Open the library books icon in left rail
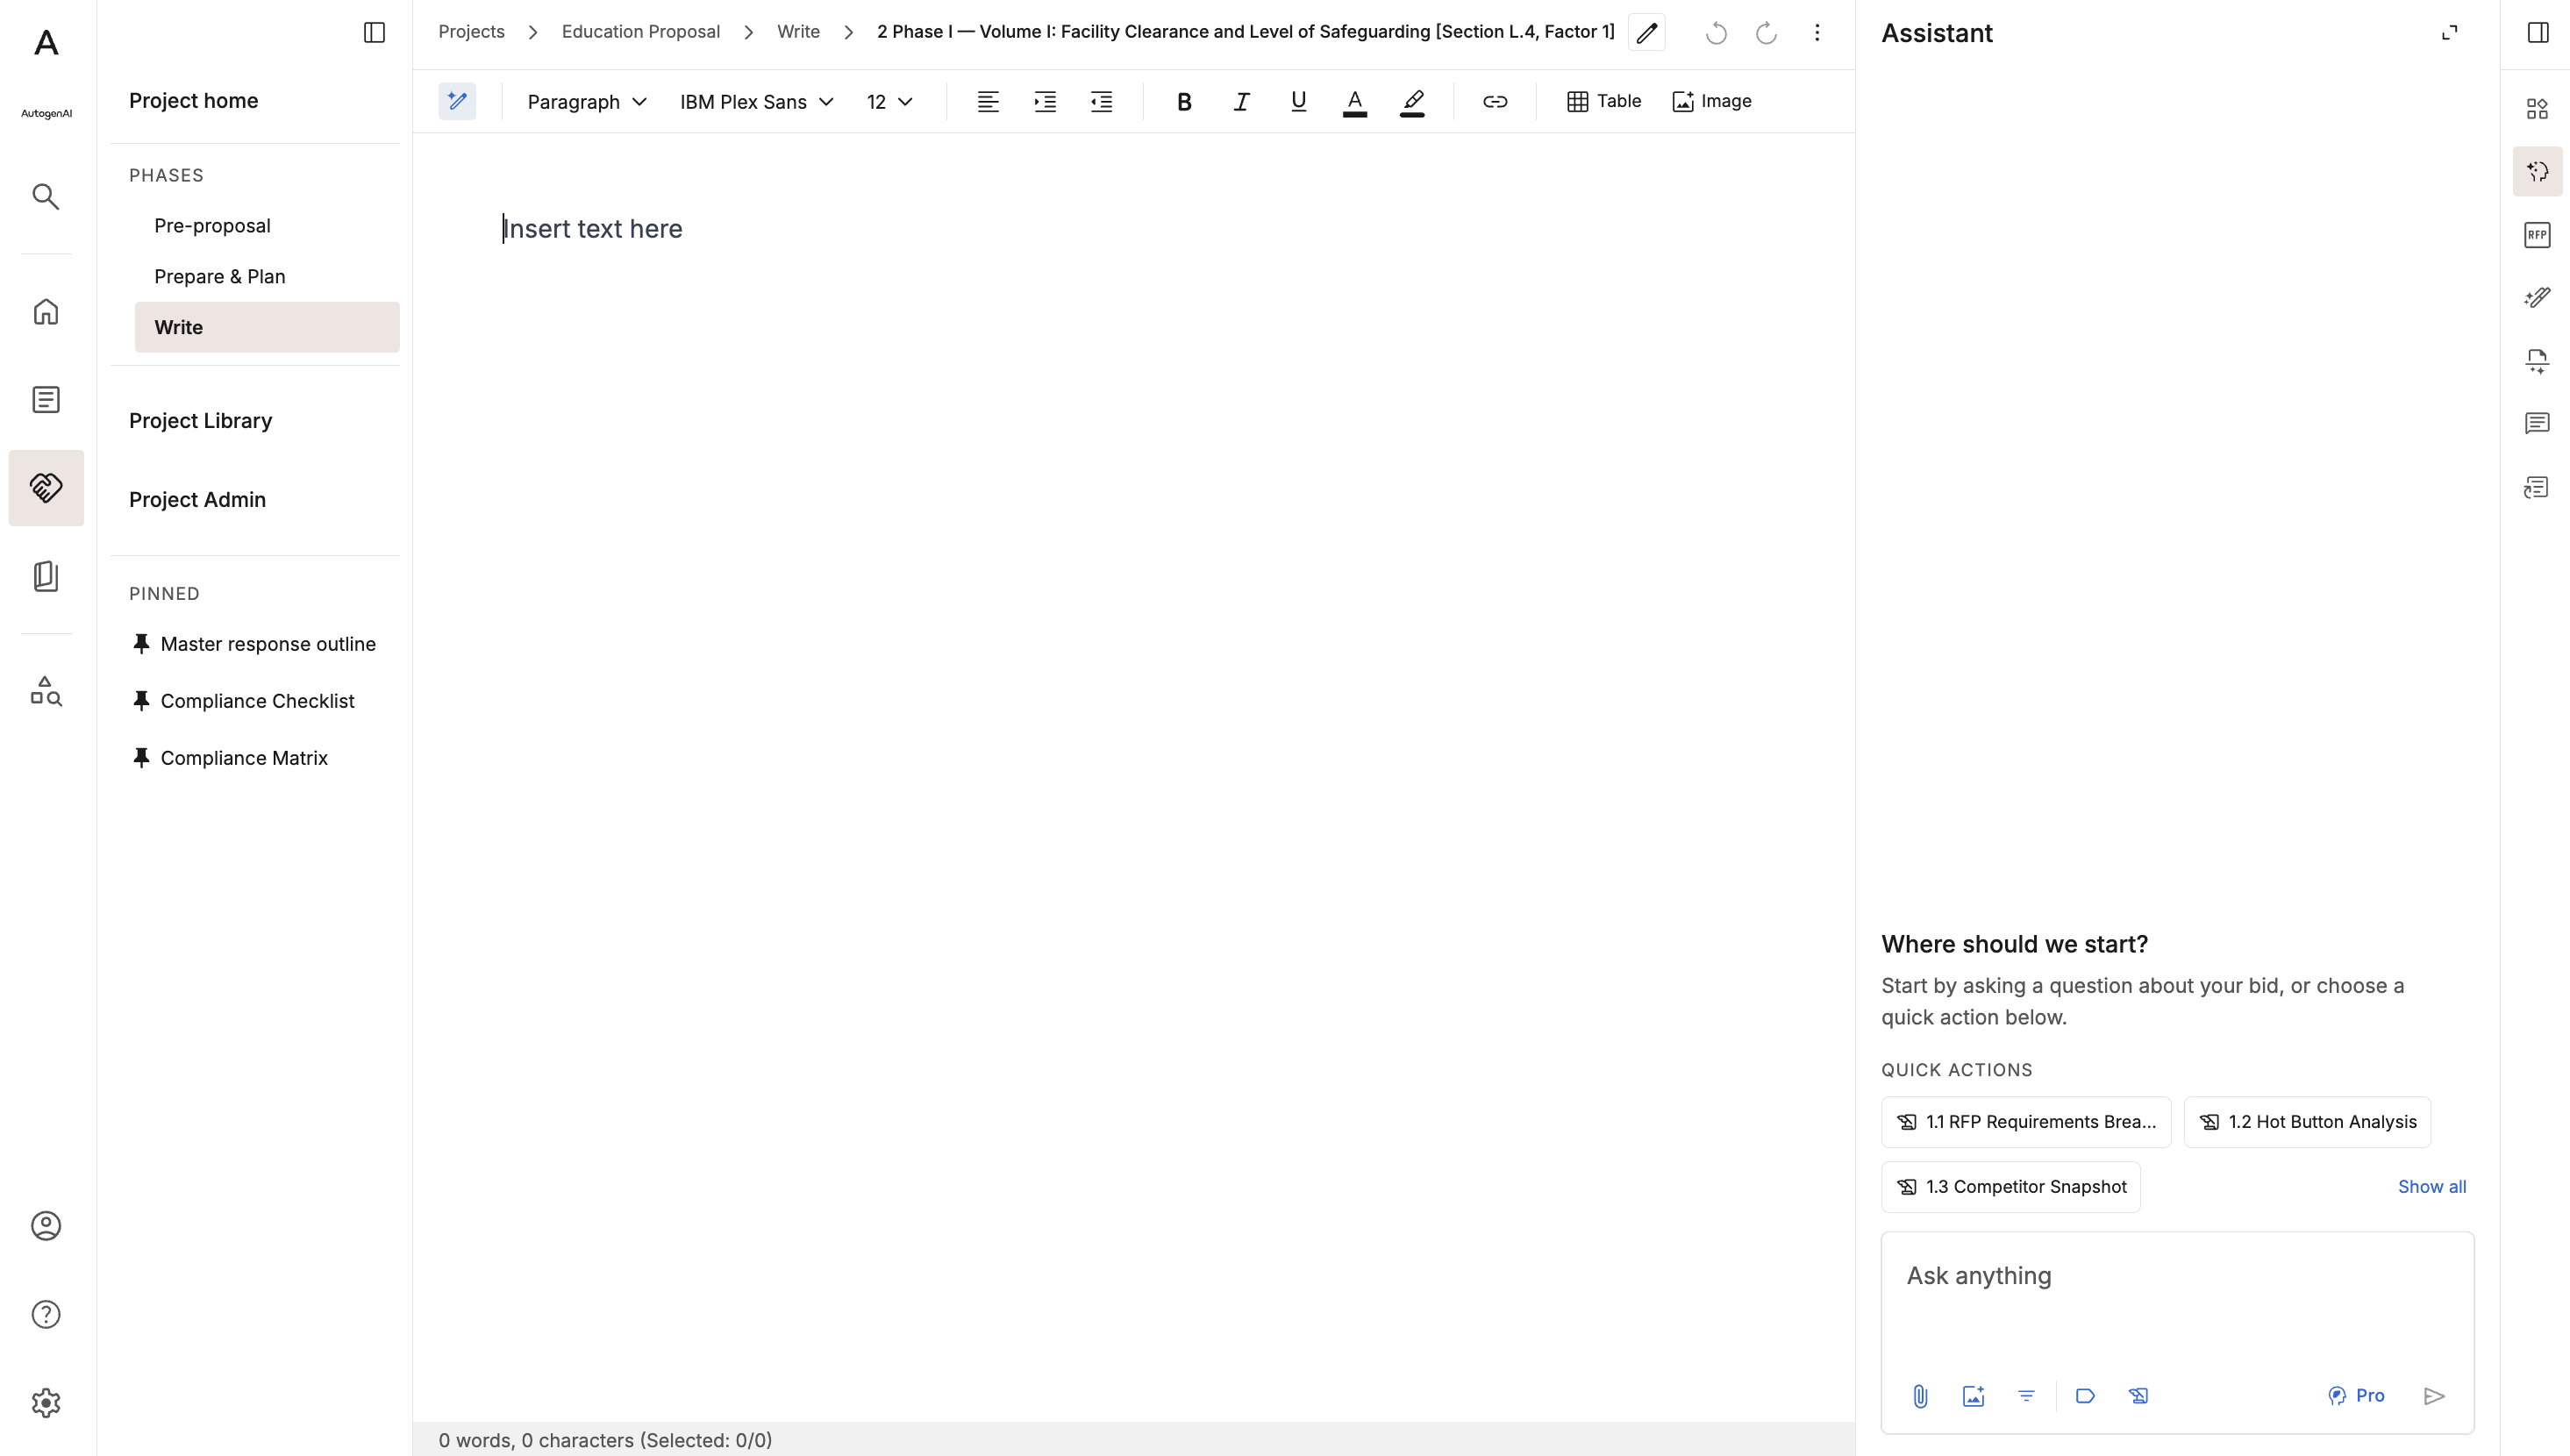 [x=46, y=576]
